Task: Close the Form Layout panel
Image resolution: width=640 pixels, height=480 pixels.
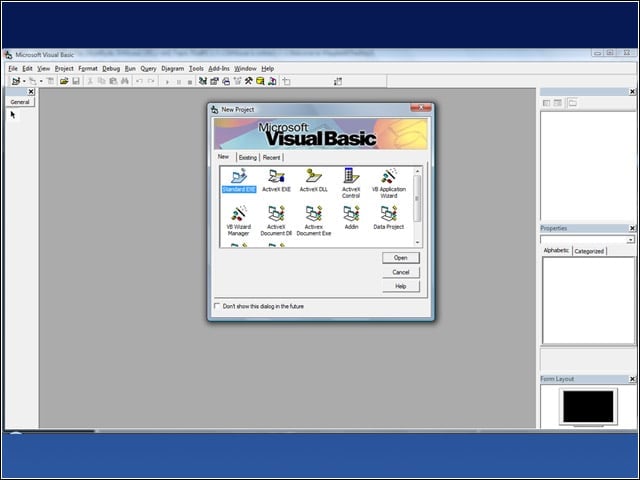Action: 632,379
